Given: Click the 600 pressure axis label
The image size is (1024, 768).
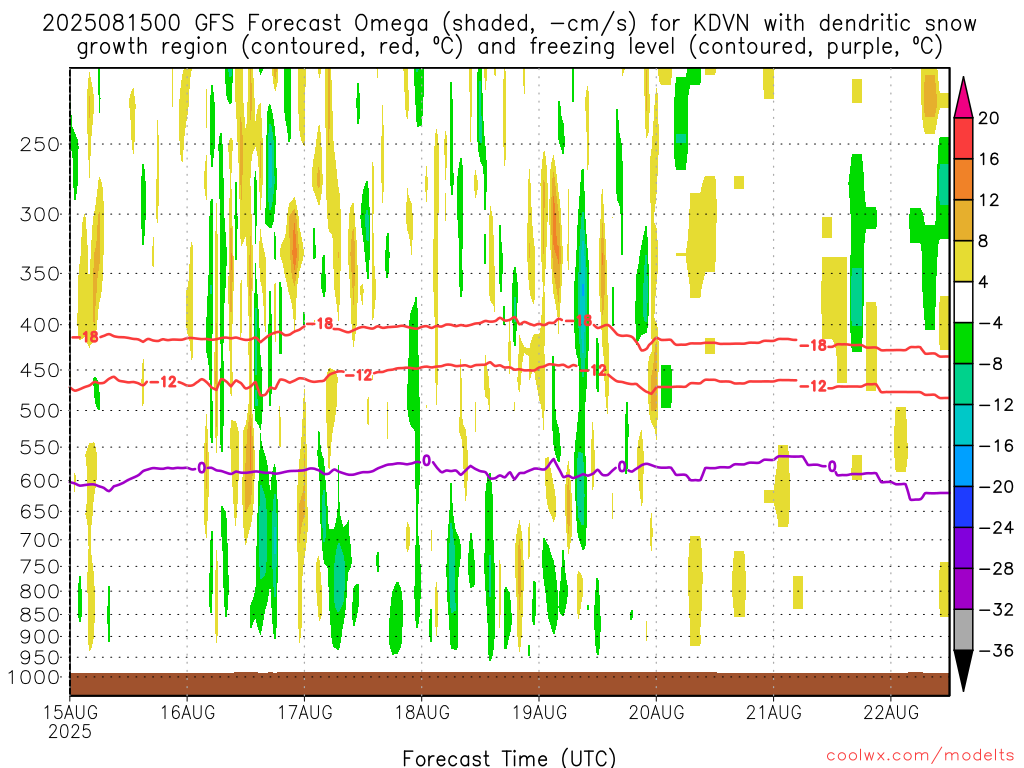Looking at the screenshot, I should click(40, 481).
